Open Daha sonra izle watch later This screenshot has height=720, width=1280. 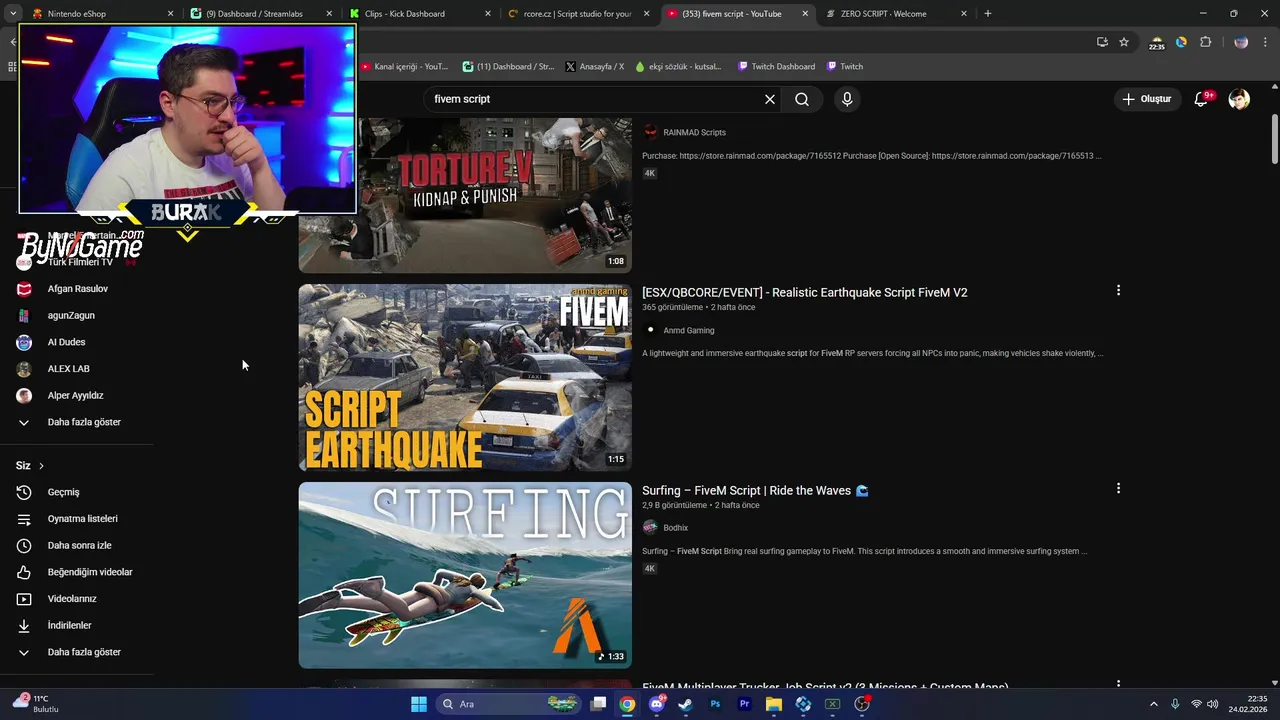78,545
